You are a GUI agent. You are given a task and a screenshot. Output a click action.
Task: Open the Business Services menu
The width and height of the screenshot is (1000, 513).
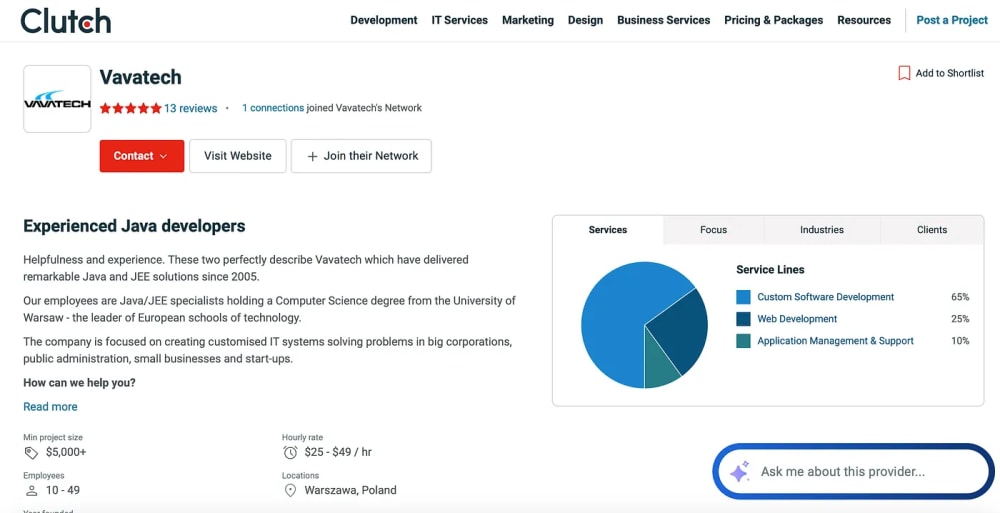point(664,20)
